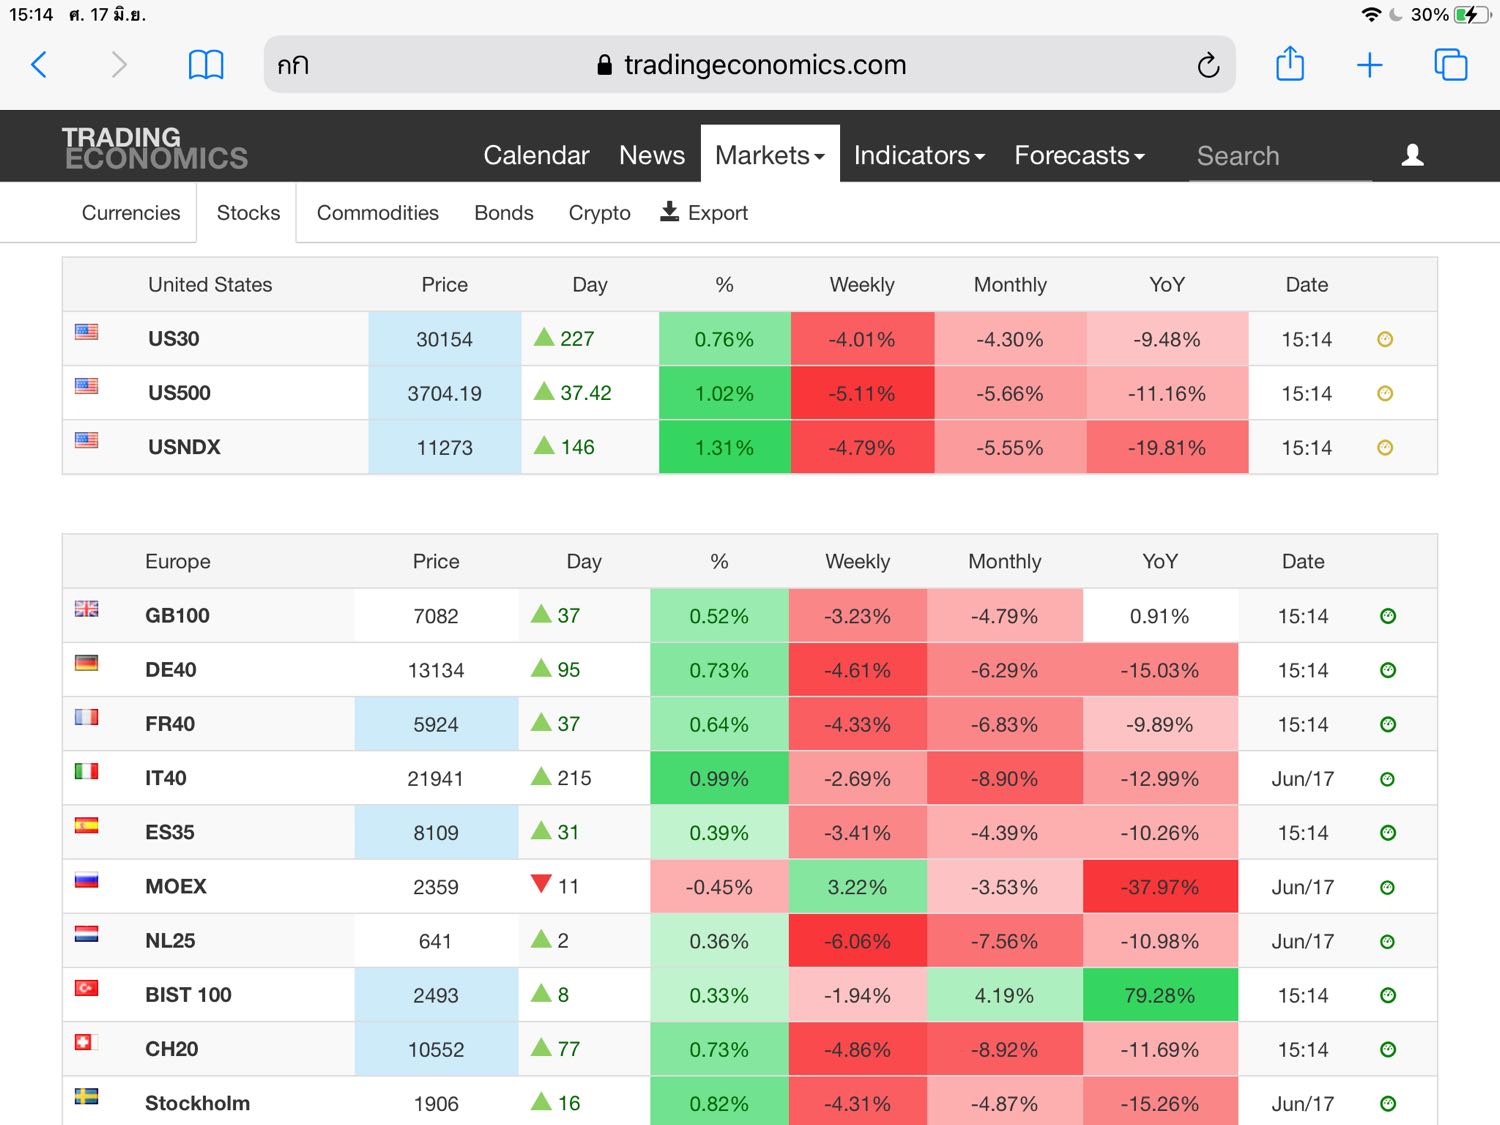Click the UK flag beside GB100
This screenshot has width=1500, height=1125.
coord(87,609)
